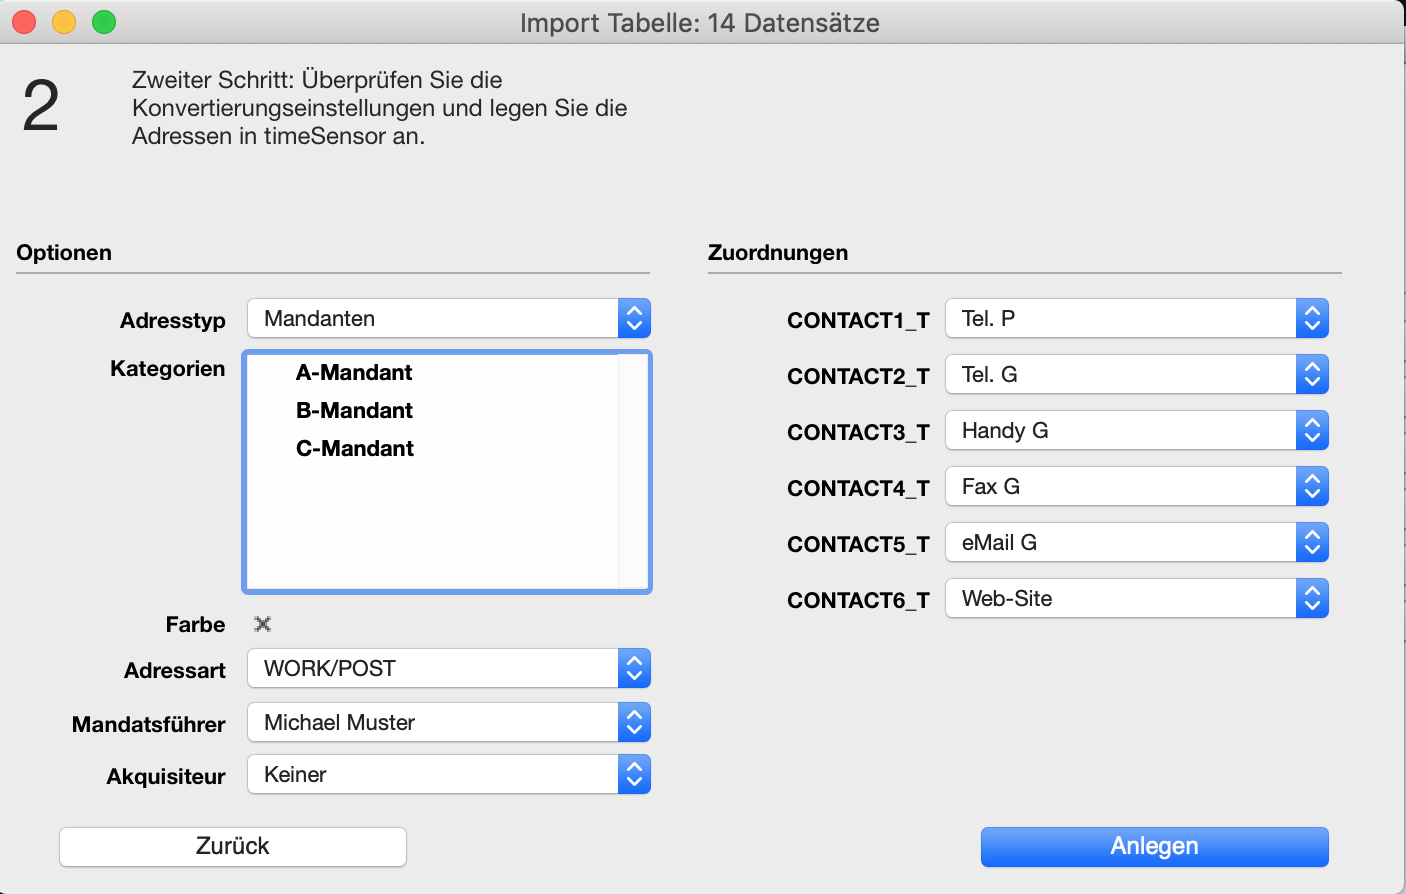Viewport: 1406px width, 894px height.
Task: Select B-Mandant in the Kategorien list
Action: tap(354, 411)
